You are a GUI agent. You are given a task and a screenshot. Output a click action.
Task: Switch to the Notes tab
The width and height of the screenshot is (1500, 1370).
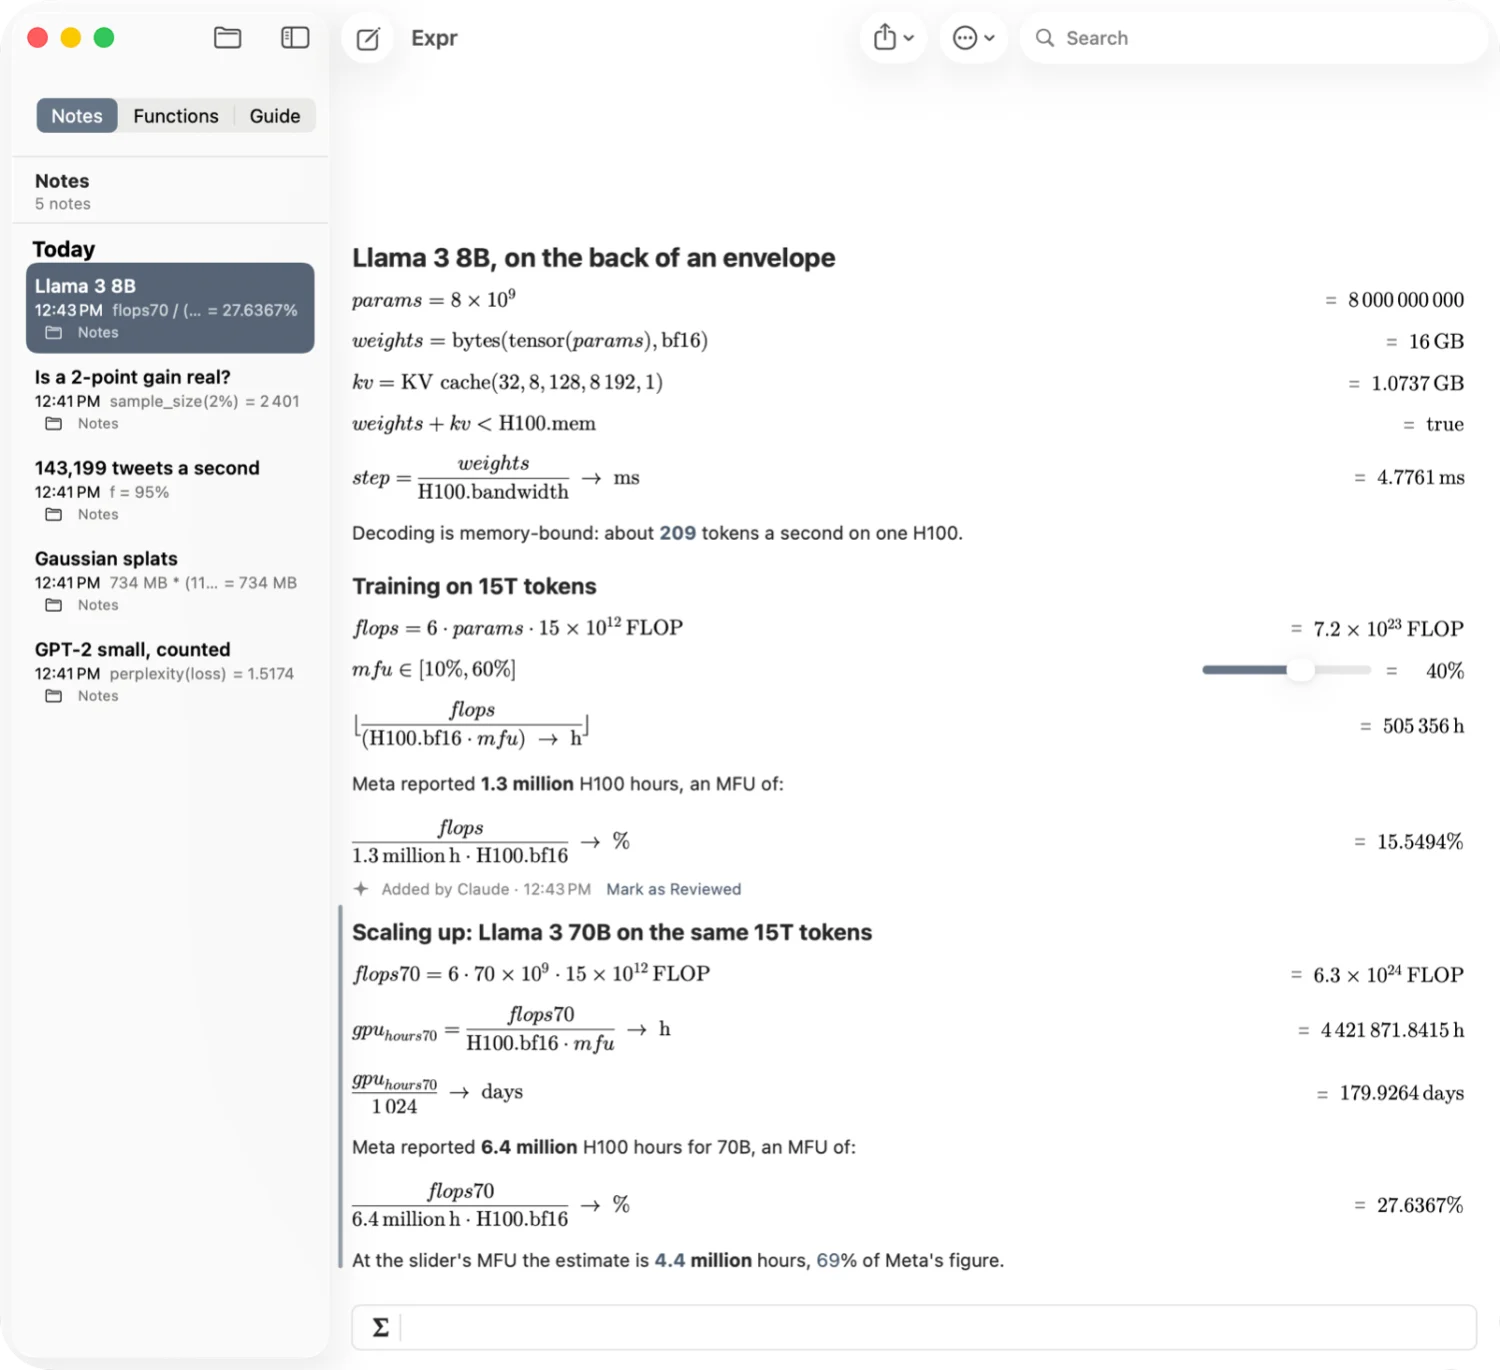pyautogui.click(x=77, y=116)
